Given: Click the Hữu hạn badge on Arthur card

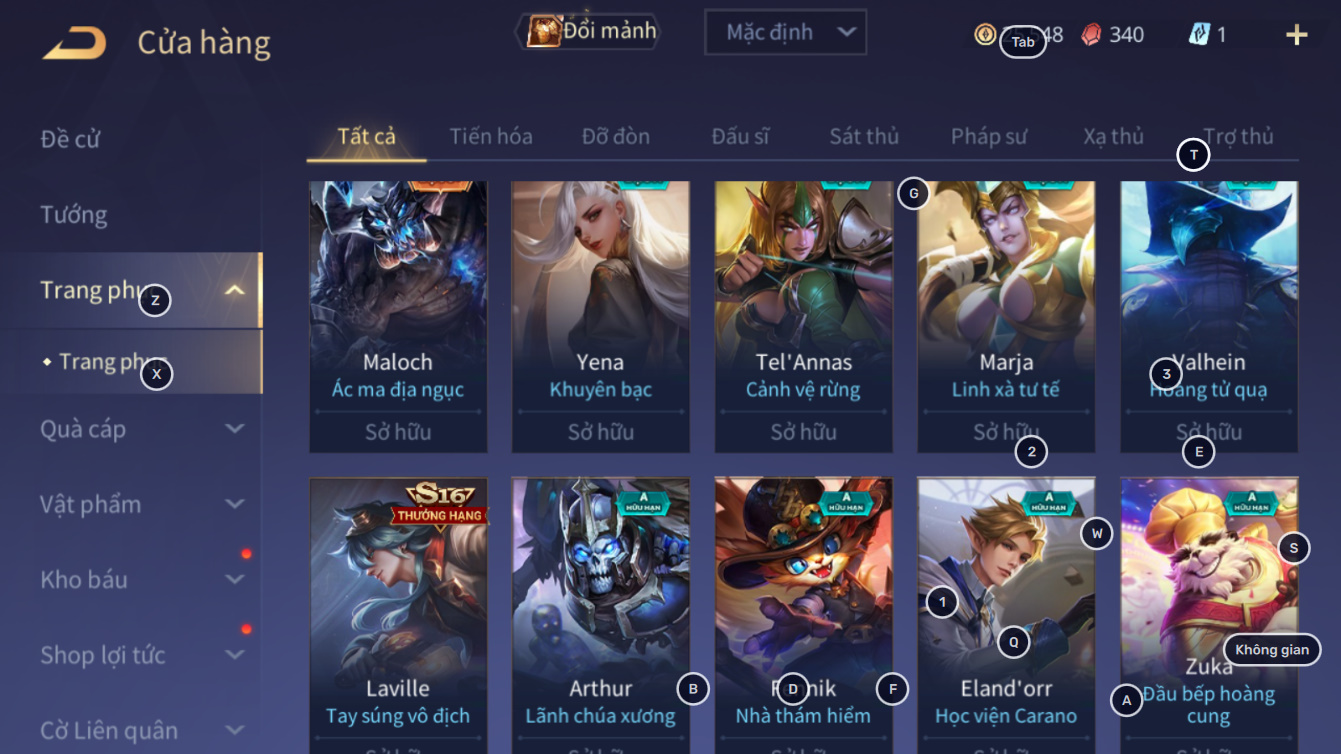Looking at the screenshot, I should tap(642, 502).
